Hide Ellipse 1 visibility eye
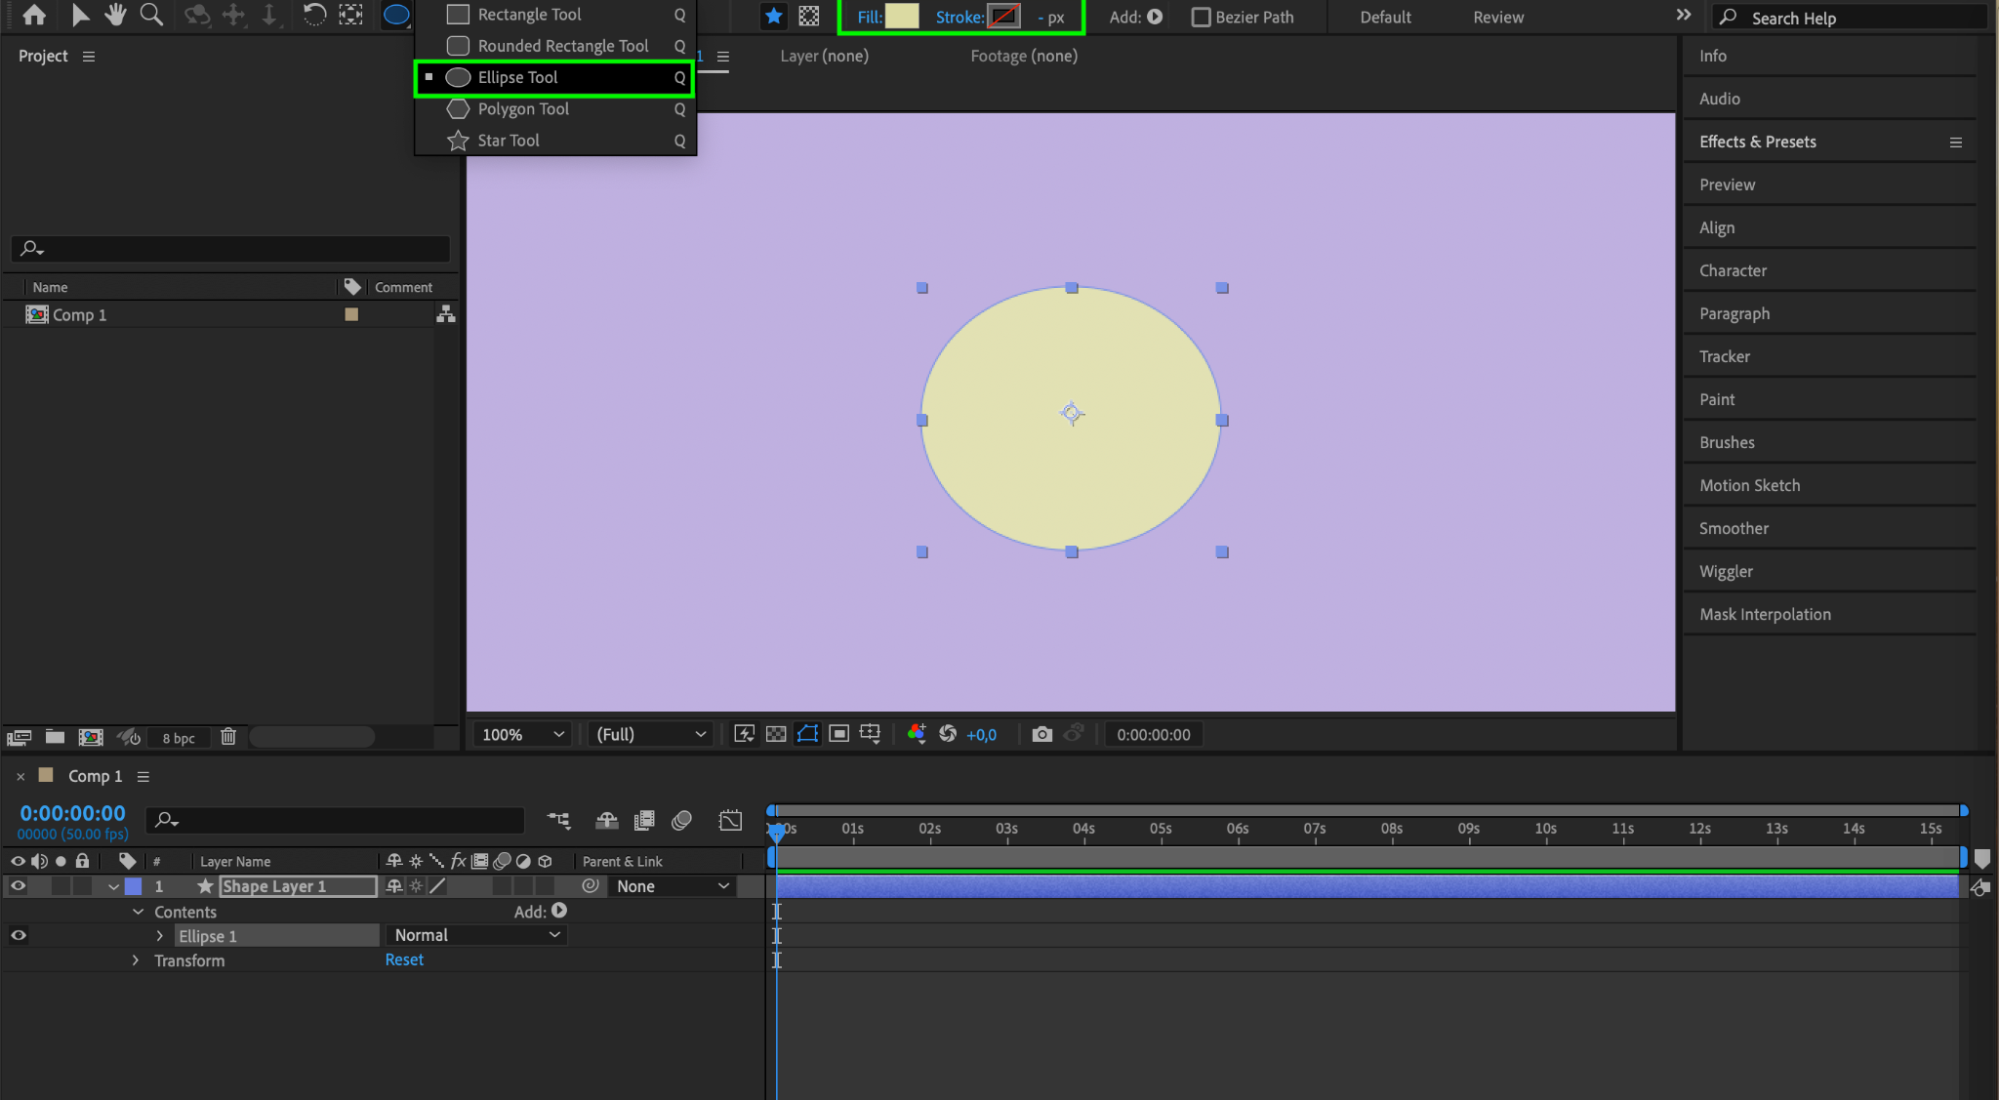 coord(18,936)
